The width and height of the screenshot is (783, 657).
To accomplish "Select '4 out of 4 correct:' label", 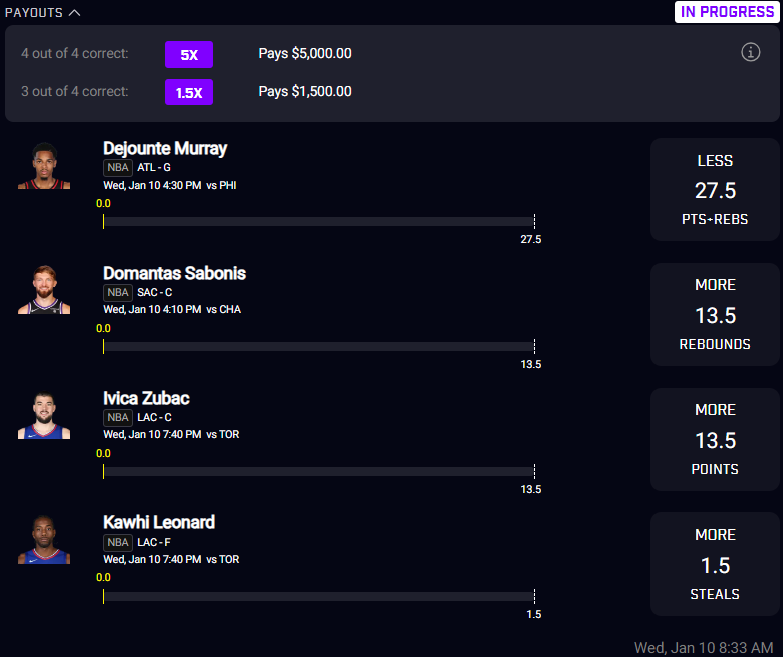I will click(75, 53).
